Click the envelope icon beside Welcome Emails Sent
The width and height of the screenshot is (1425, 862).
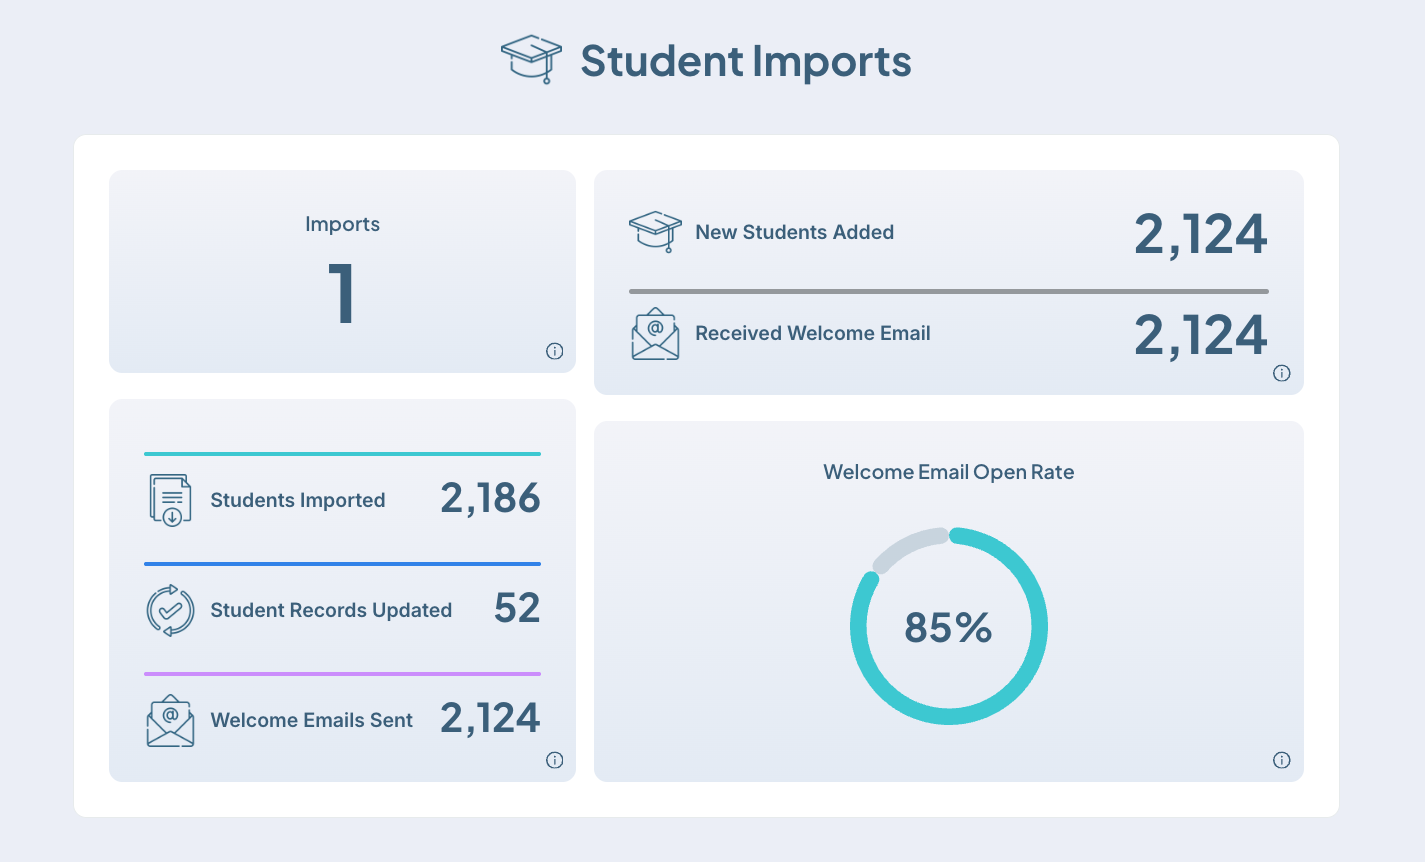click(170, 721)
